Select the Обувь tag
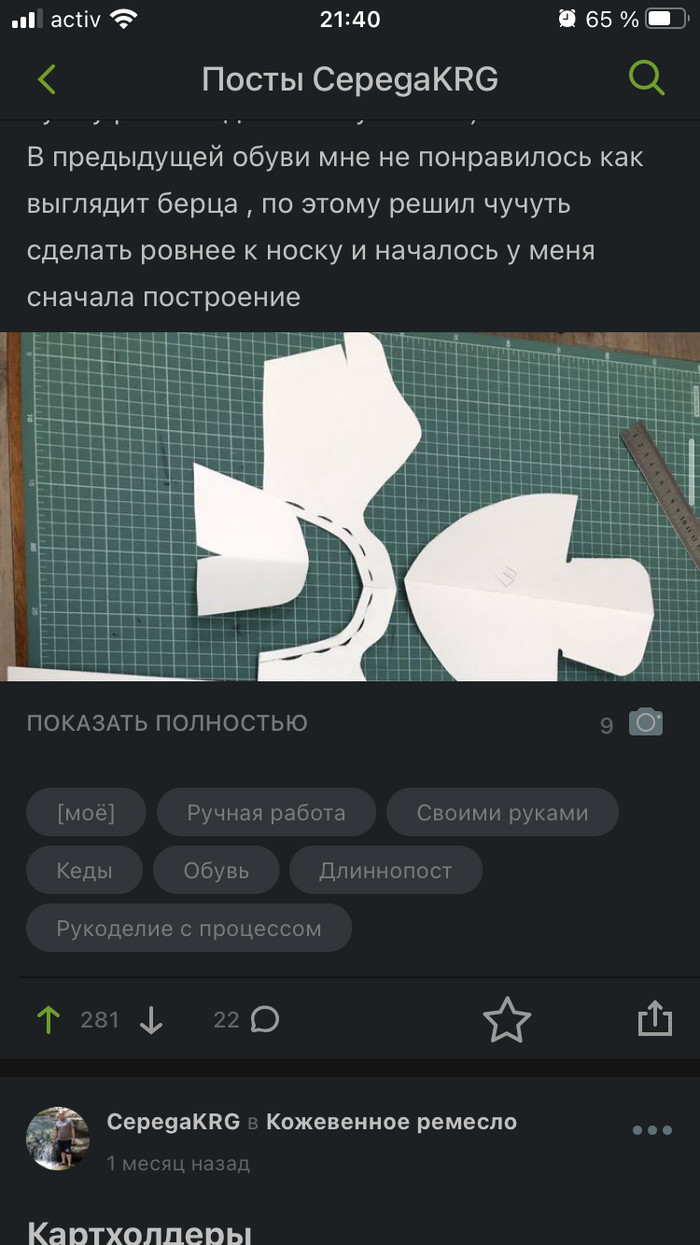The image size is (700, 1245). [216, 870]
